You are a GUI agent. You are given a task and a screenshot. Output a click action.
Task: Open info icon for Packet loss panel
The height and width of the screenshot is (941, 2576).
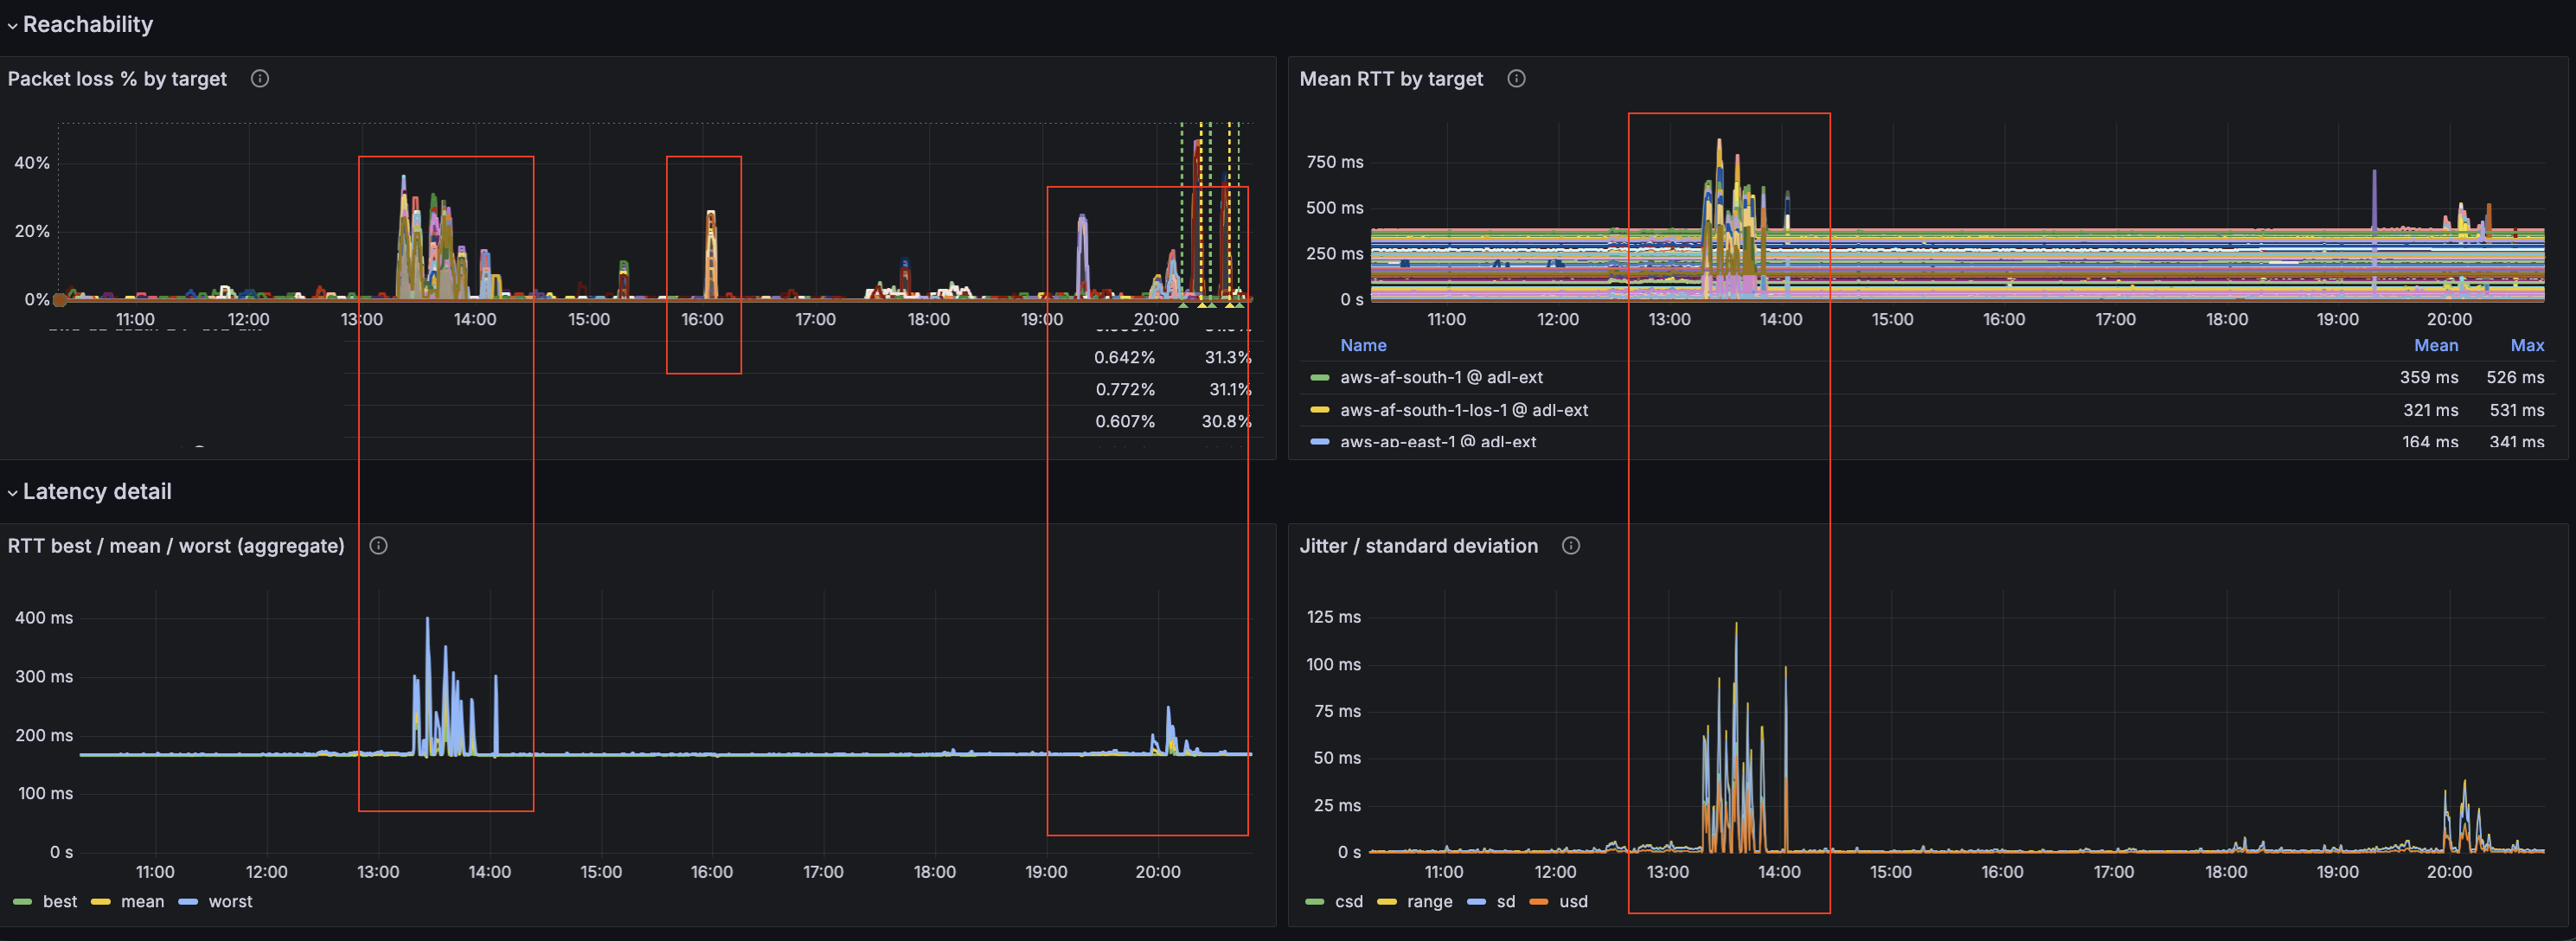coord(260,78)
